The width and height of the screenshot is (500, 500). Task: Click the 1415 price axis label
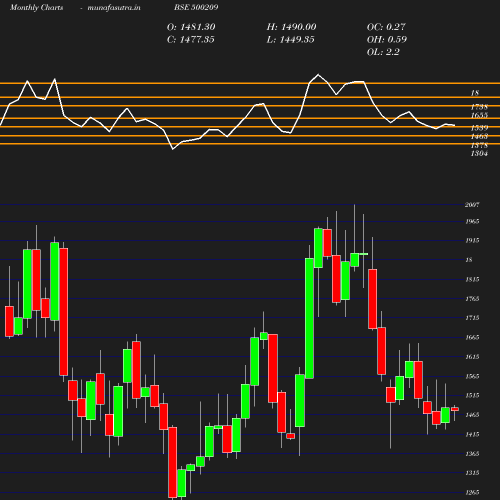[472, 434]
